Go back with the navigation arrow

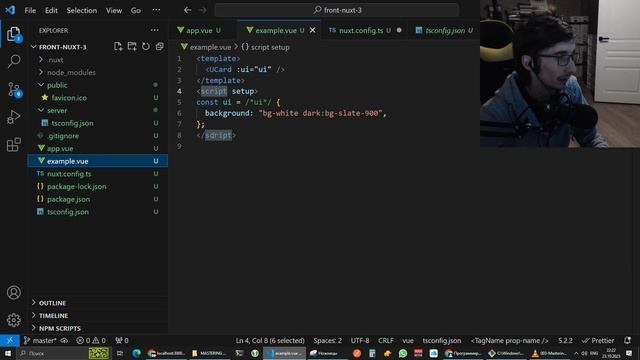(187, 10)
